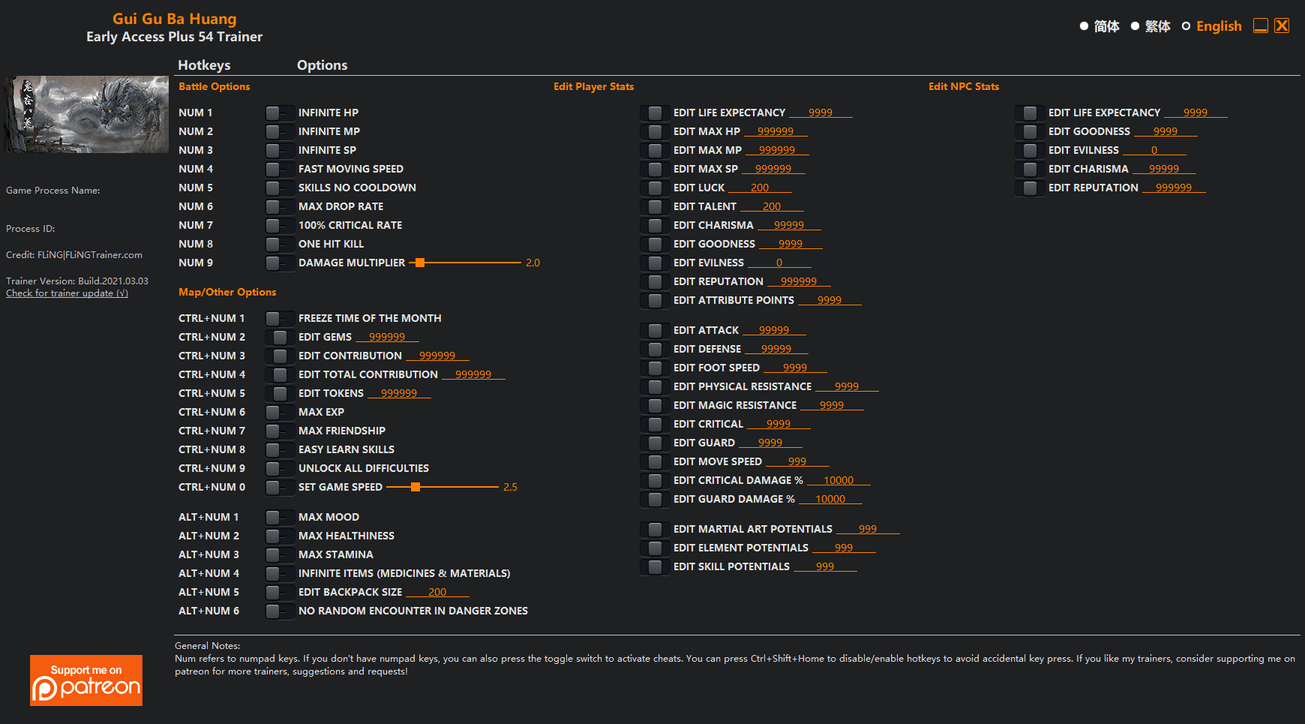Image resolution: width=1305 pixels, height=724 pixels.
Task: Turn on Max EXP switch
Action: click(x=279, y=412)
